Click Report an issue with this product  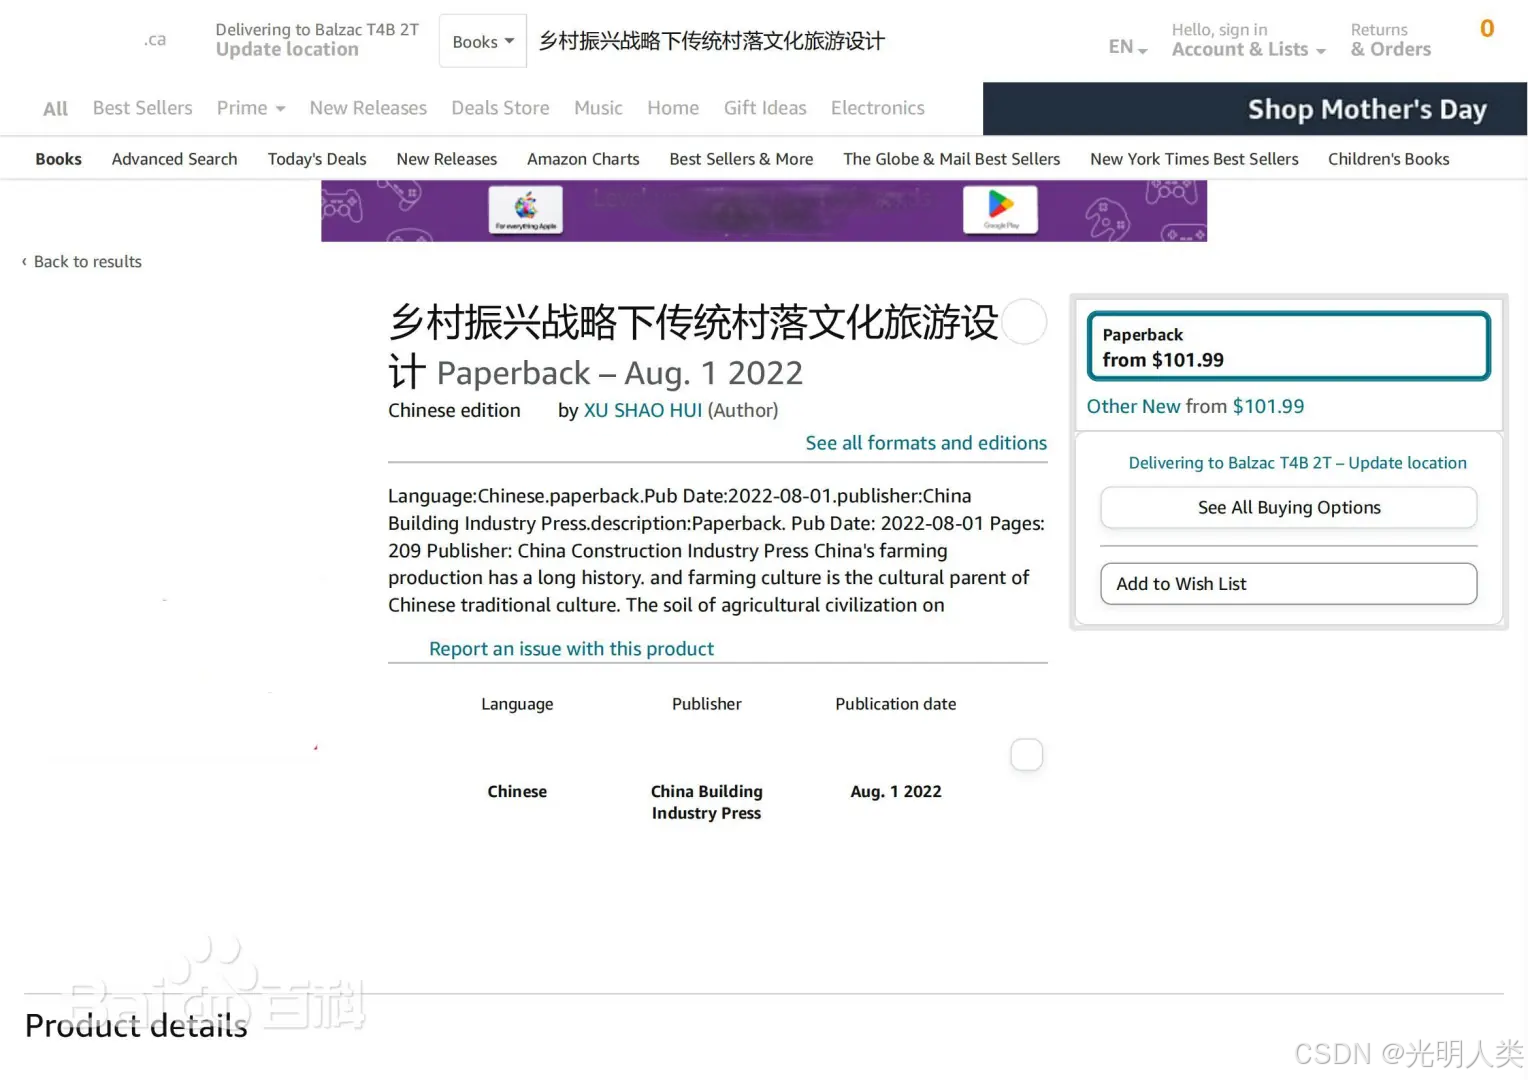tap(571, 649)
